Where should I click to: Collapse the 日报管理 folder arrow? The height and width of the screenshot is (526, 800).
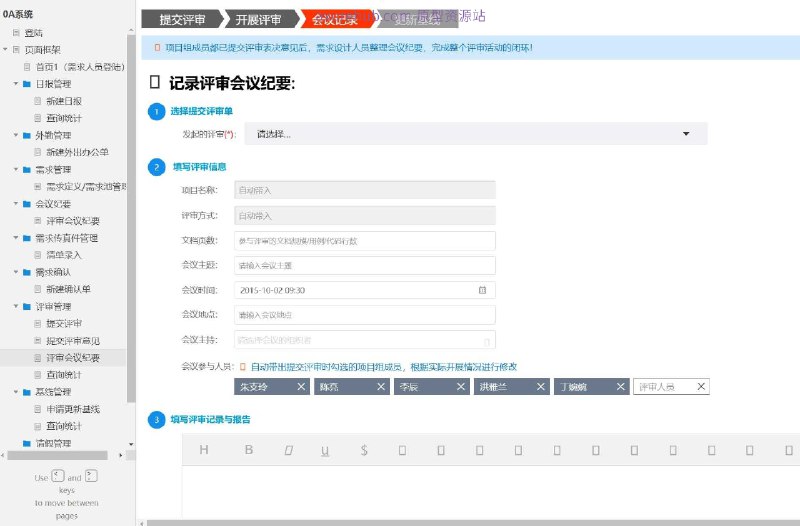[x=16, y=84]
